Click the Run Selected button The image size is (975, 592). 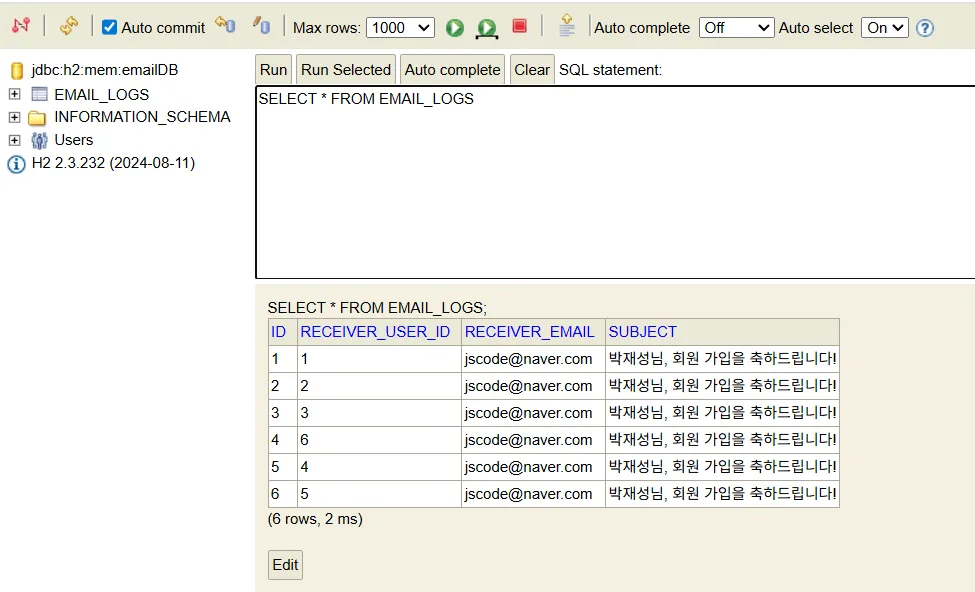[x=346, y=70]
